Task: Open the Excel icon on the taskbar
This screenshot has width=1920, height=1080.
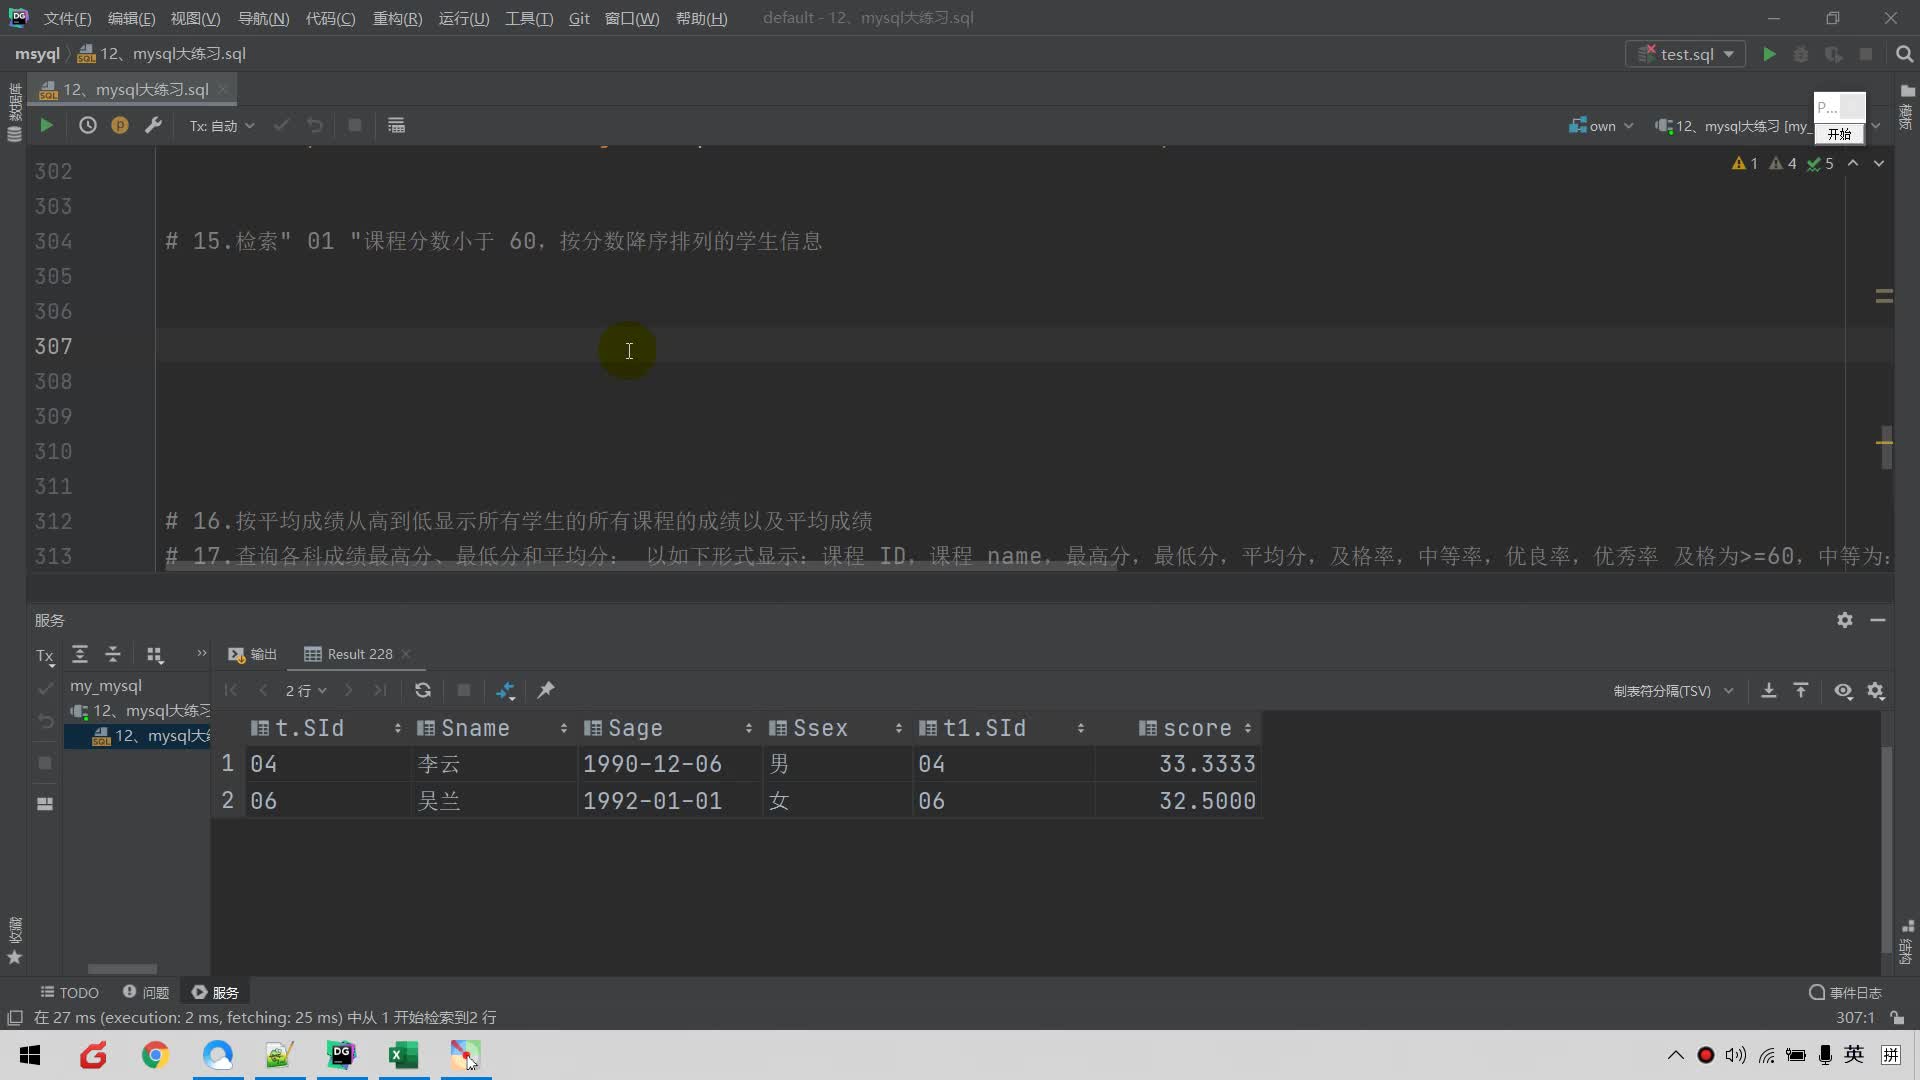Action: click(403, 1054)
